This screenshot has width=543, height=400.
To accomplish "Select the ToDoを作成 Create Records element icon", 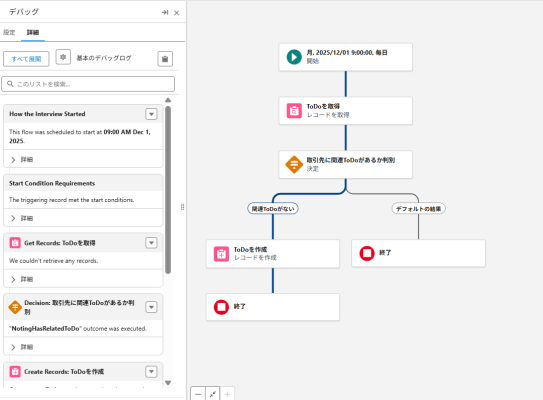I will pos(221,254).
